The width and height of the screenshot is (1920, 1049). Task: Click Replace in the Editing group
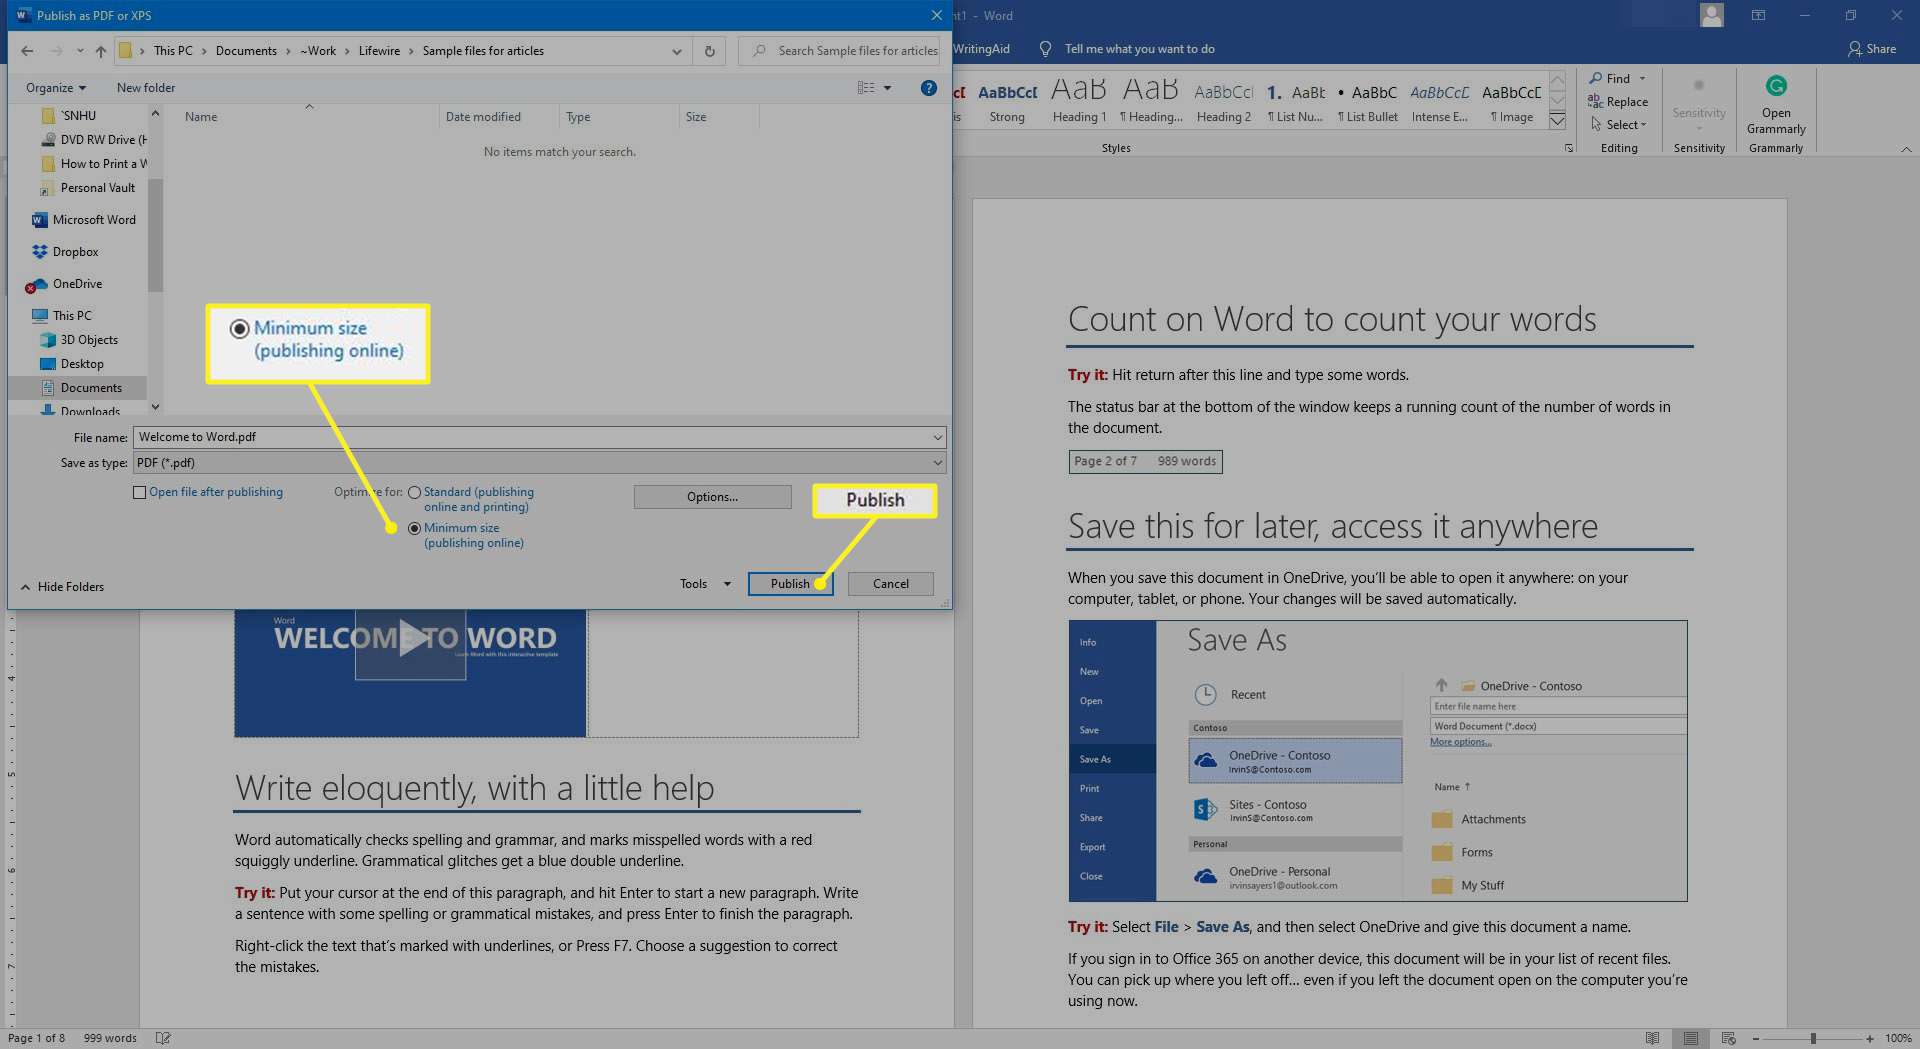tap(1618, 102)
